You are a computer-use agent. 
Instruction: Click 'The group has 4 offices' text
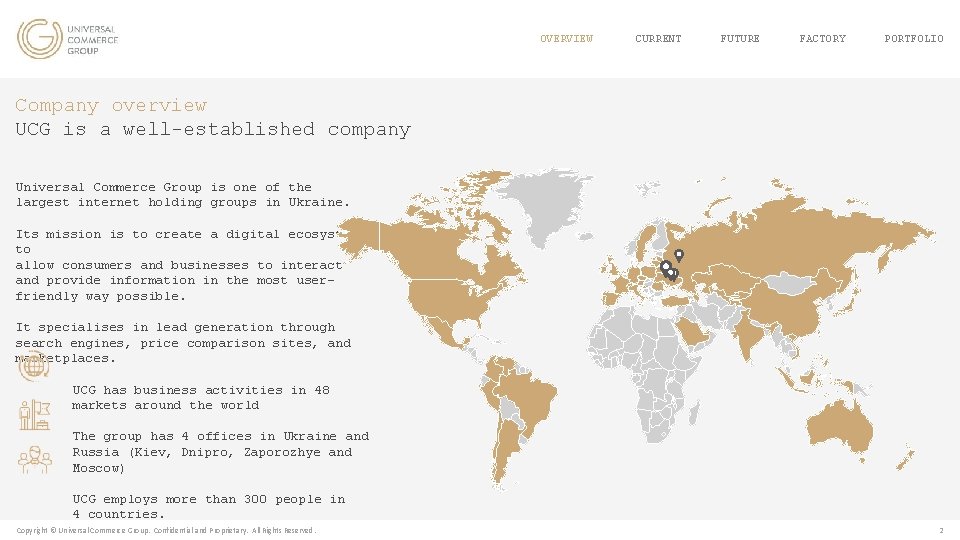point(220,437)
